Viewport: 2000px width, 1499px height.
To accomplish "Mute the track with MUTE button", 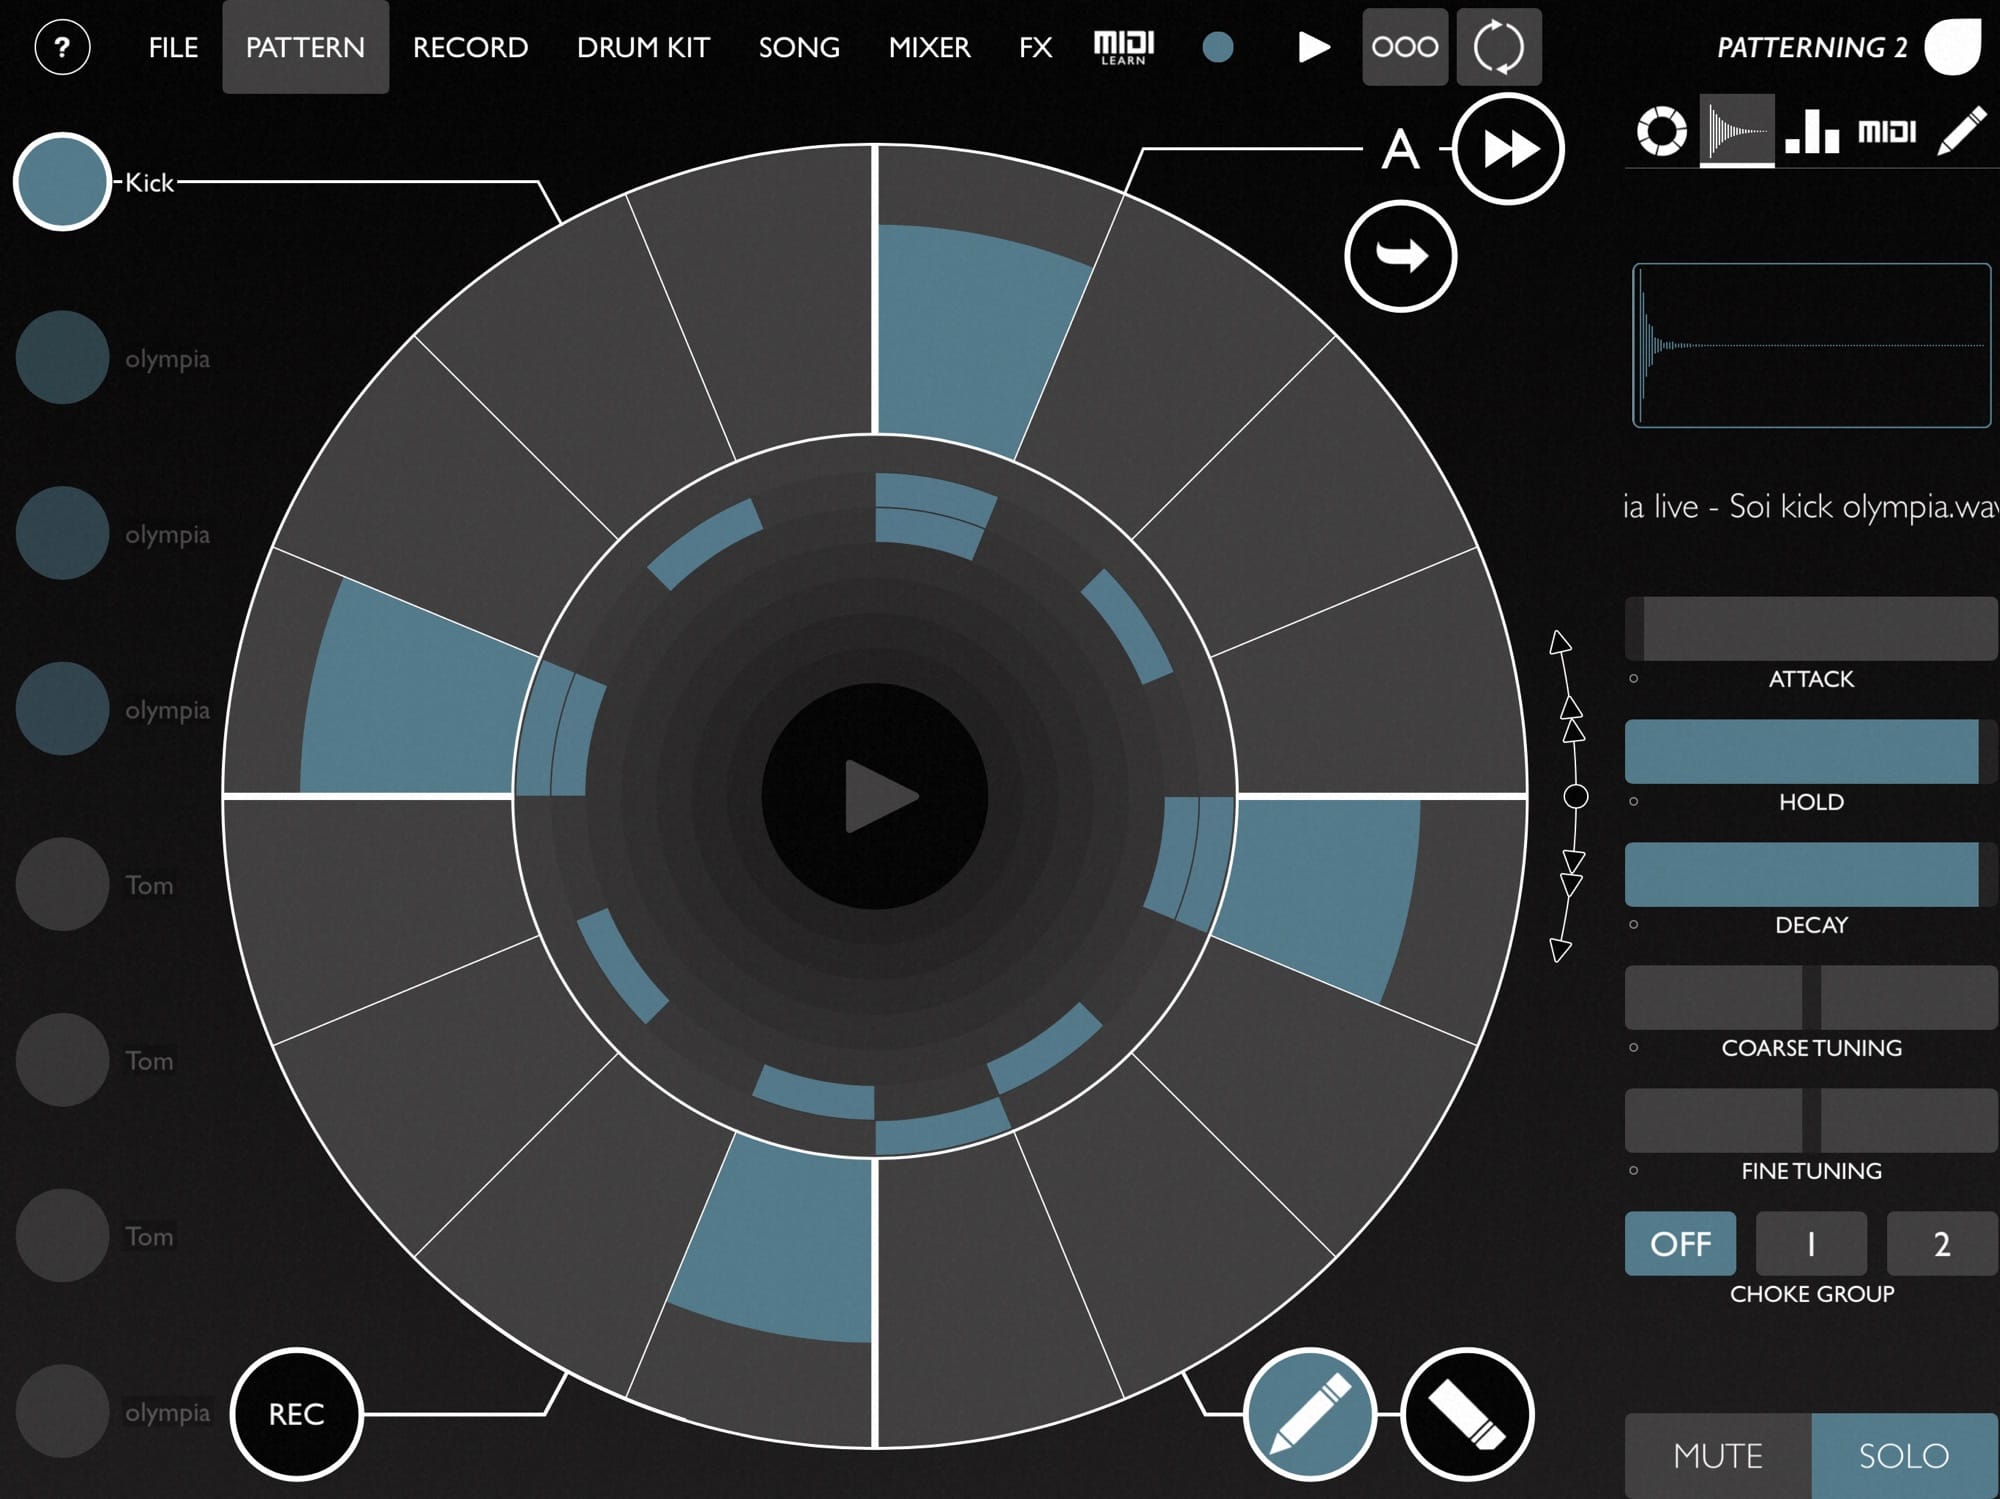I will pos(1718,1456).
